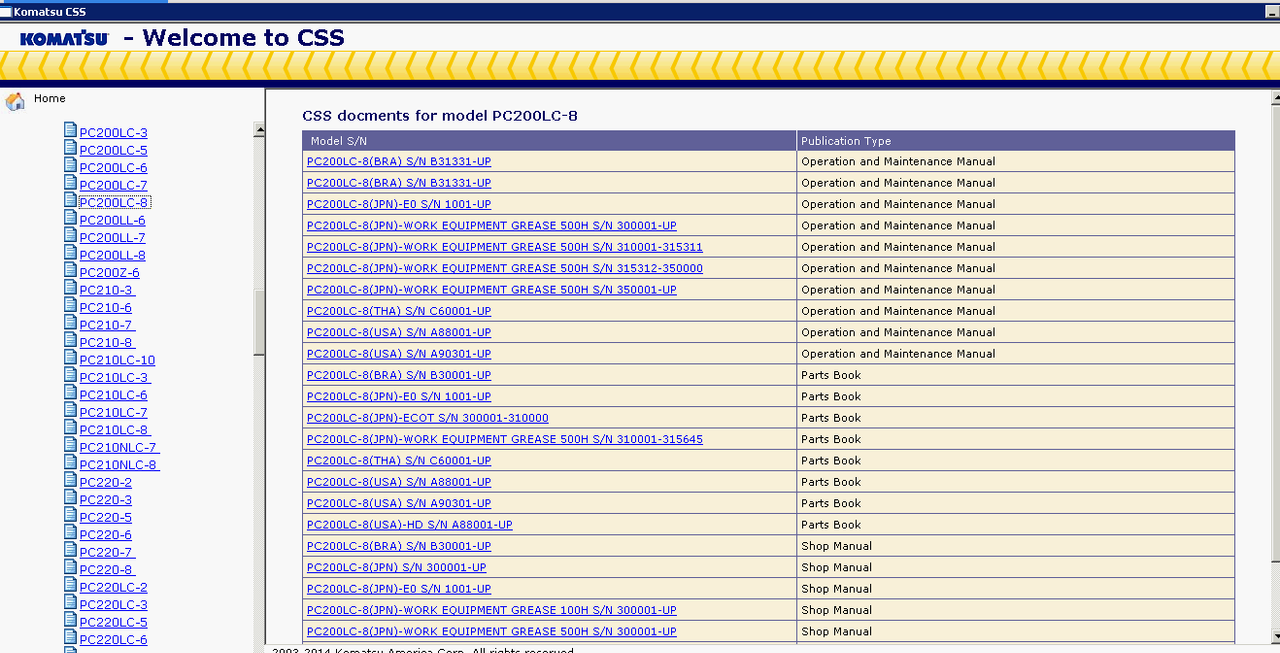Click document icon beside PC200LC-5
The width and height of the screenshot is (1280, 653).
pyautogui.click(x=70, y=148)
